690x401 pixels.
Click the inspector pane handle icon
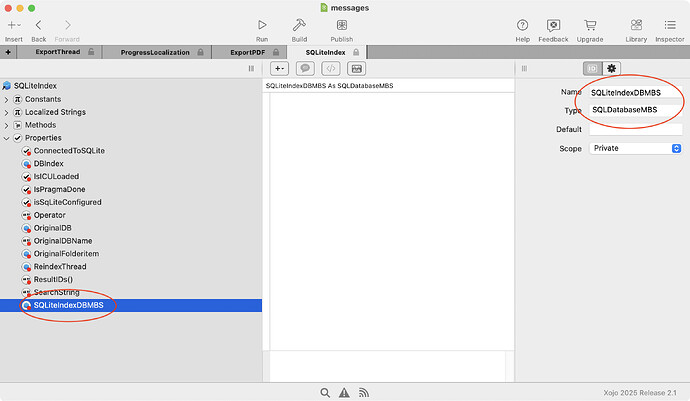[x=524, y=69]
